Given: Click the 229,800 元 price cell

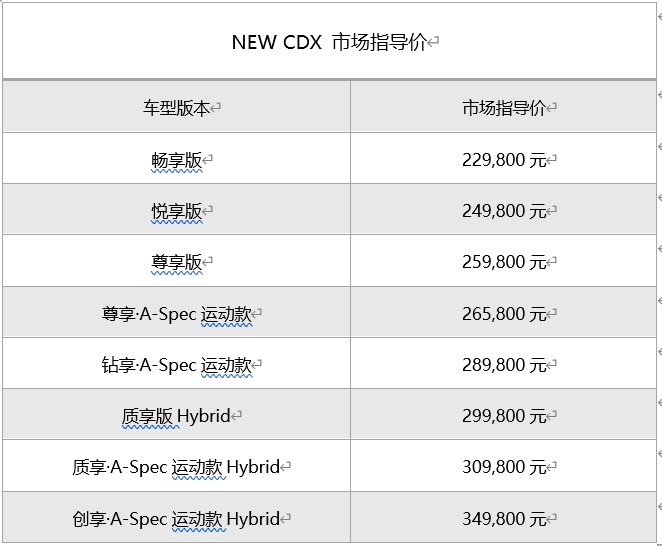Looking at the screenshot, I should pos(503,158).
